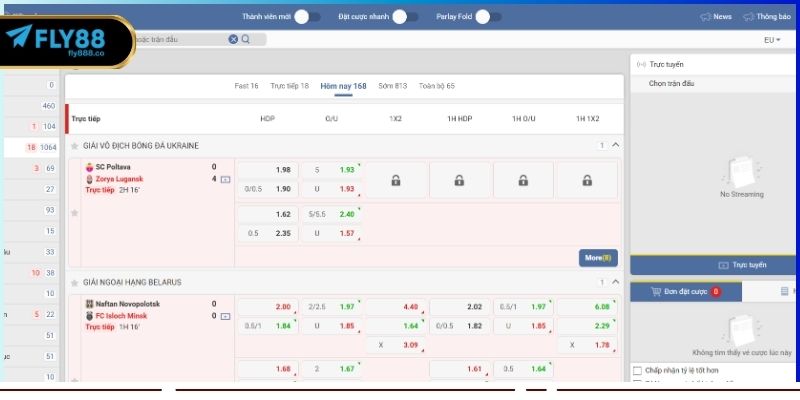Open the EU odds format dropdown

pos(771,40)
